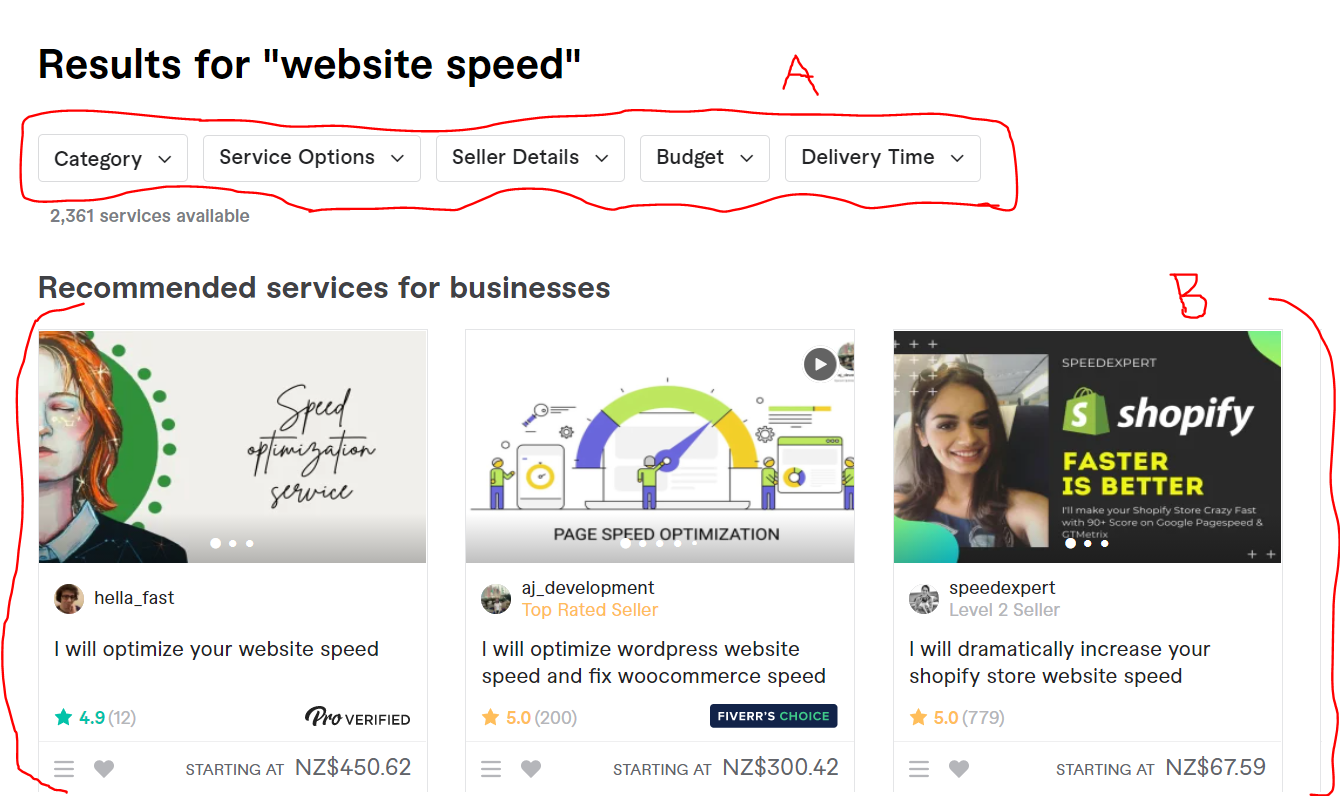Image resolution: width=1340 pixels, height=796 pixels.
Task: Play the aj_development gig video
Action: pos(820,364)
